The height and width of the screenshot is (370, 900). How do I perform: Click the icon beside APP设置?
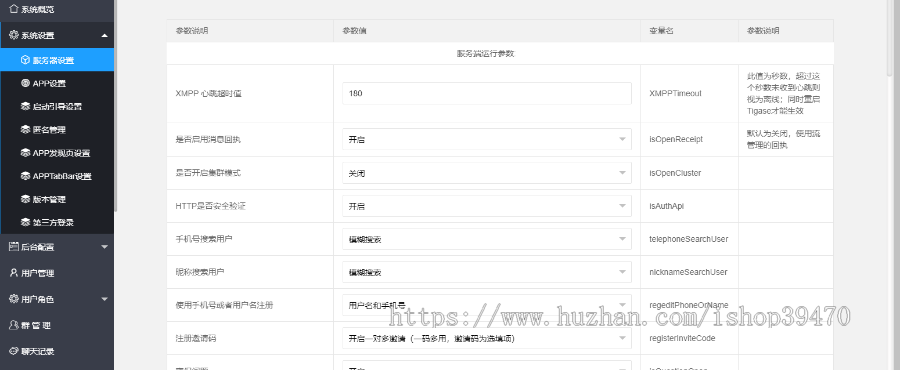click(25, 83)
